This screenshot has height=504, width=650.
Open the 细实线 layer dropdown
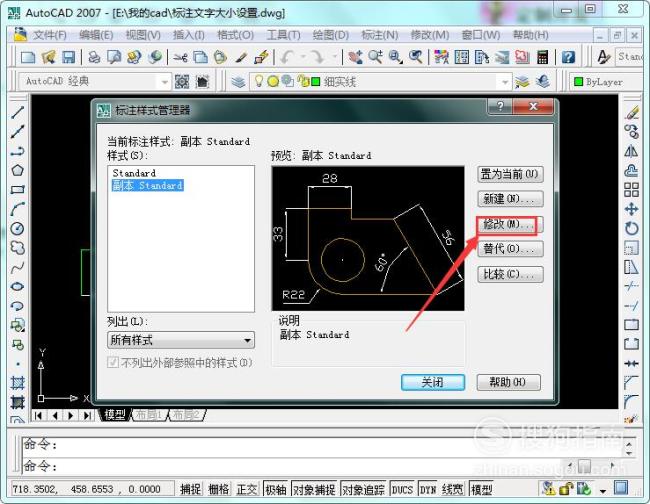pyautogui.click(x=381, y=82)
